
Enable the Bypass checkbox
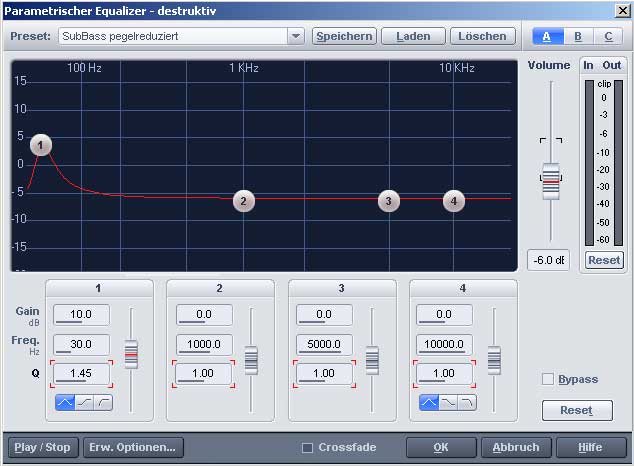coord(547,379)
